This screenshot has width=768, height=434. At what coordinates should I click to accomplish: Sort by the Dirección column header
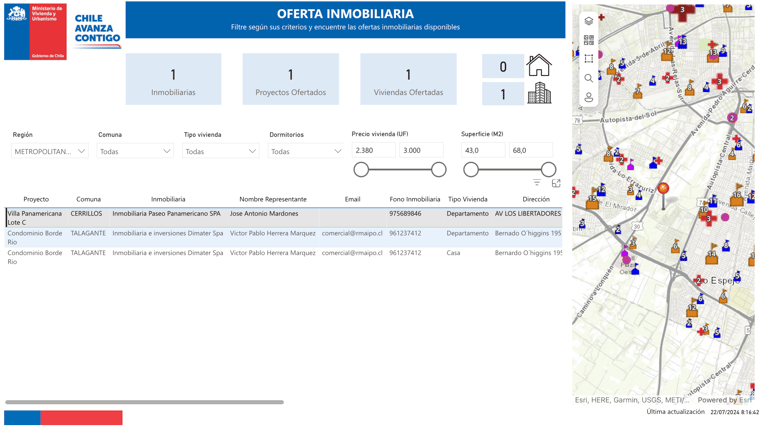[536, 199]
